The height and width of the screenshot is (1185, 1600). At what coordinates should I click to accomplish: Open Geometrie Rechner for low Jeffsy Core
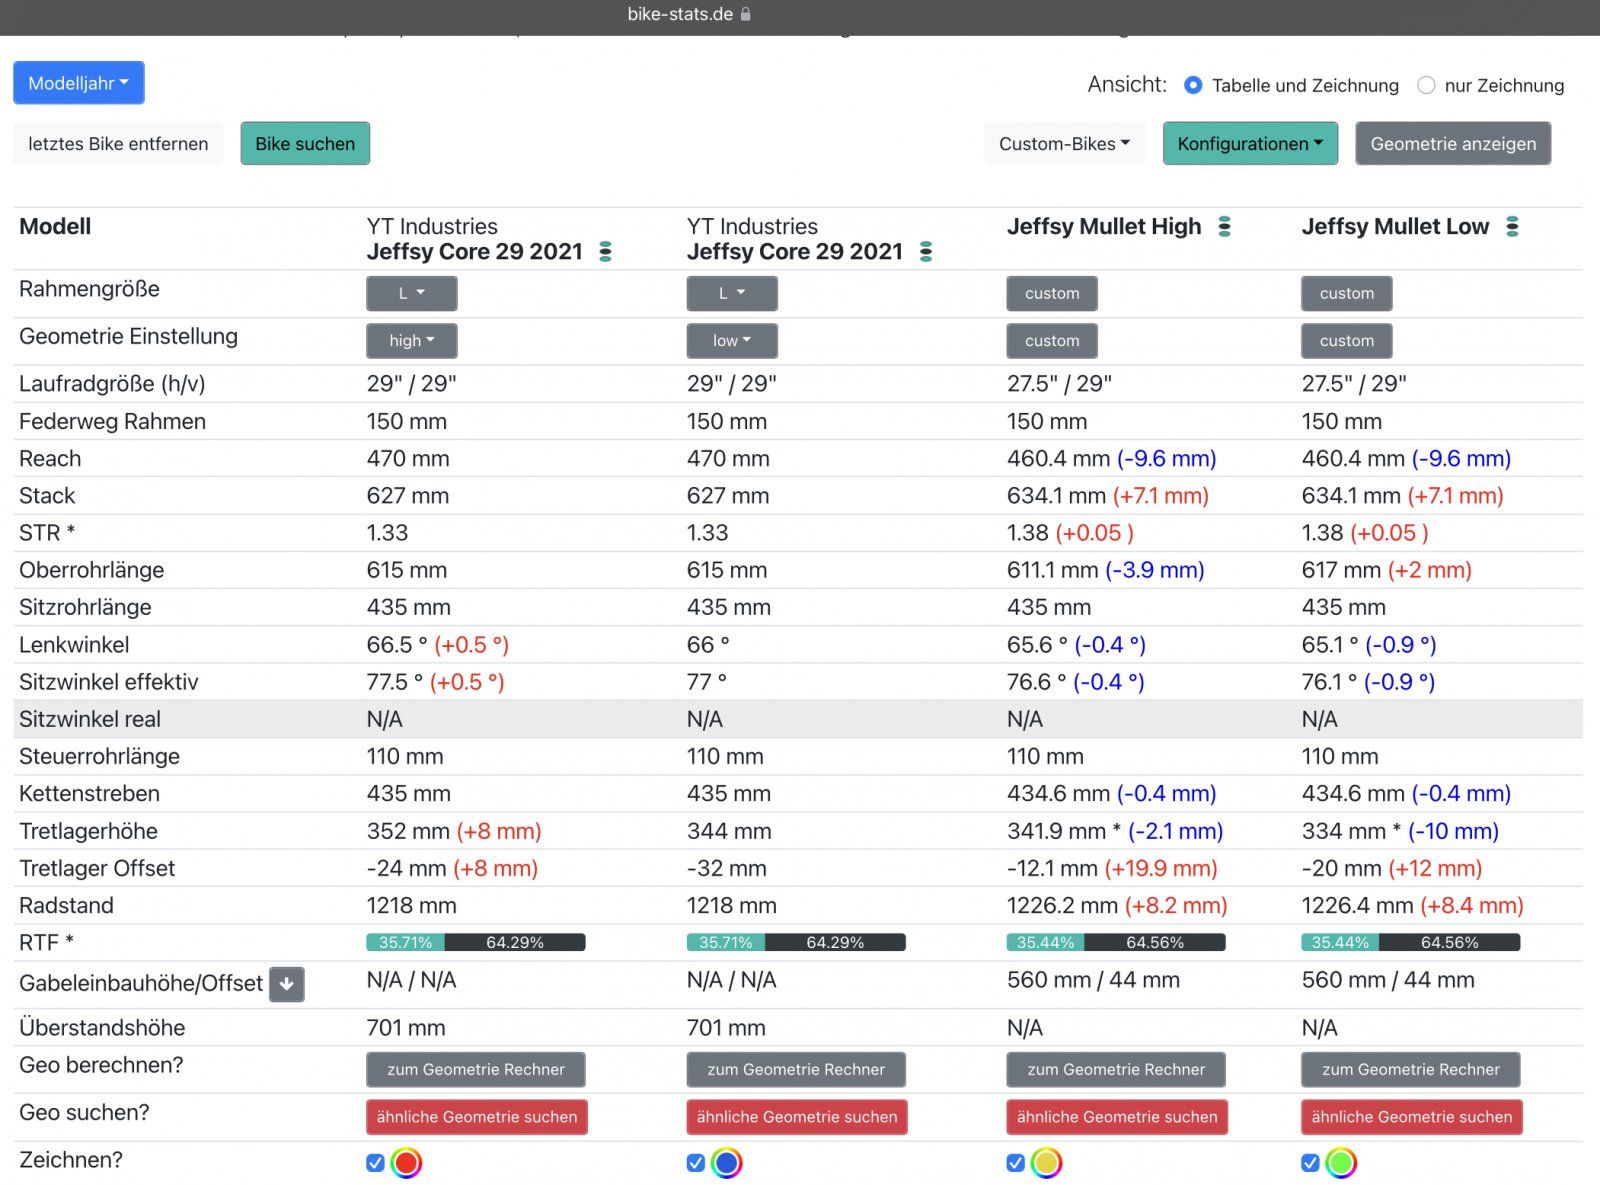(x=796, y=1069)
